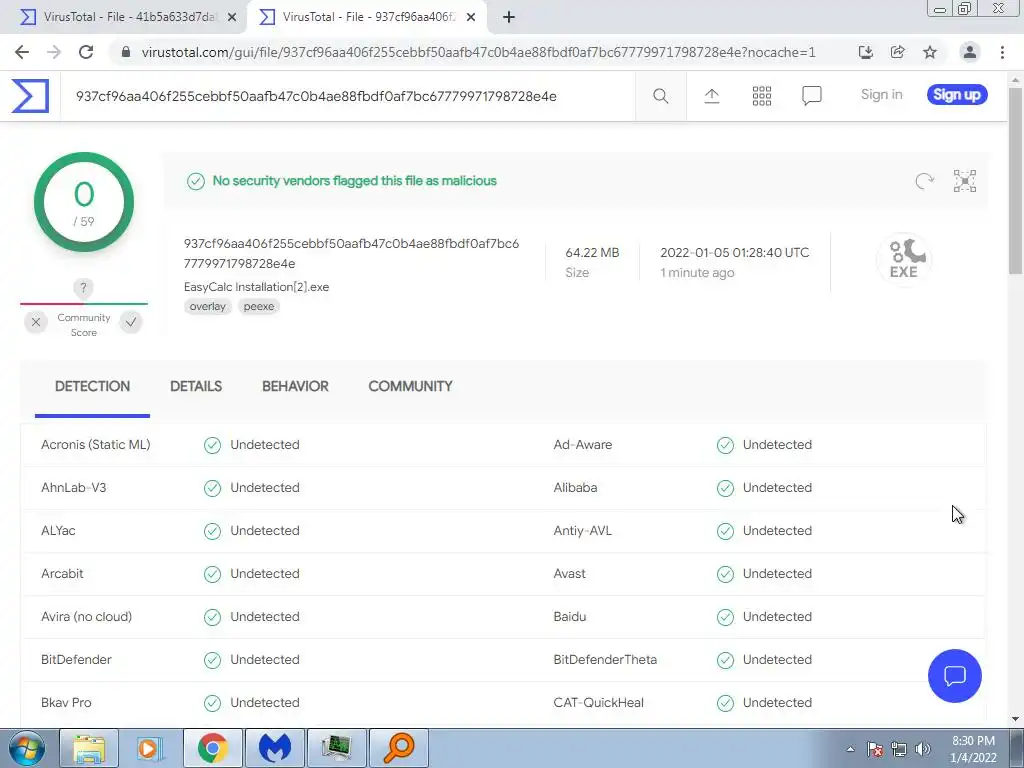Click the 2022-01-05 01:28:40 UTC timestamp
The width and height of the screenshot is (1024, 768).
(x=734, y=253)
